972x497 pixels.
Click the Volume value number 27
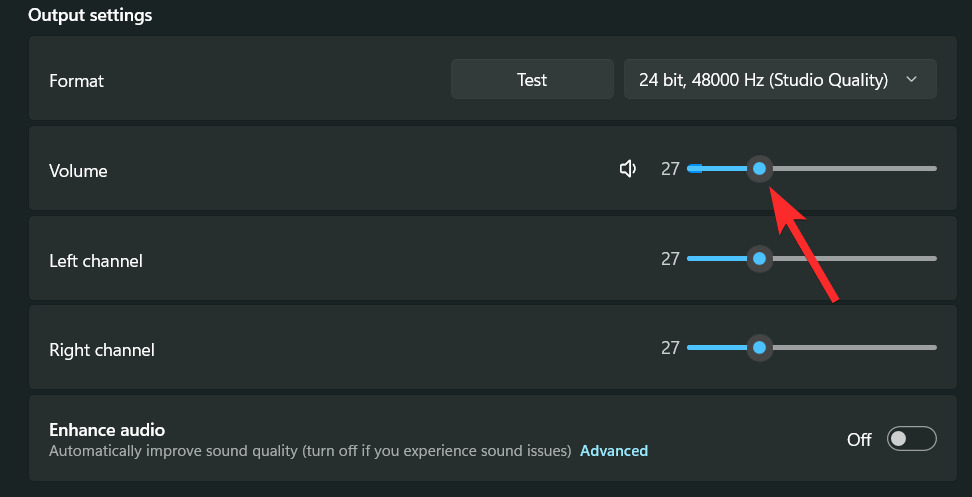670,169
